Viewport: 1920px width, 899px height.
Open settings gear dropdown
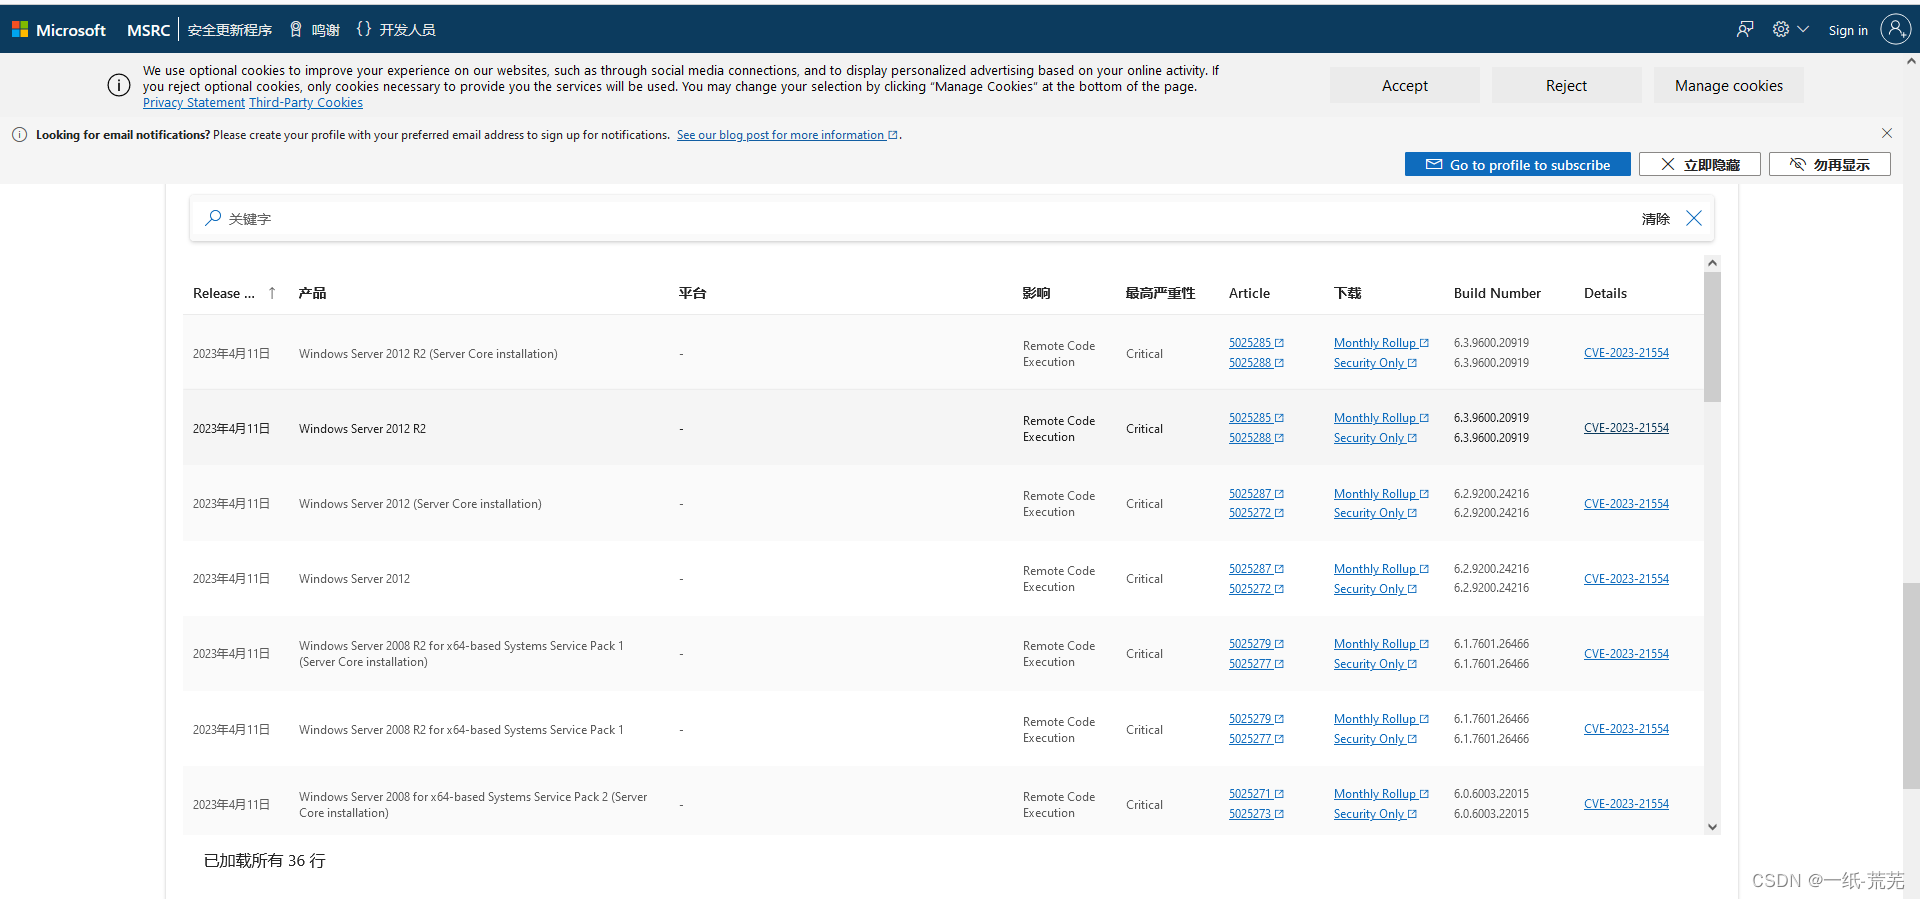coord(1790,29)
